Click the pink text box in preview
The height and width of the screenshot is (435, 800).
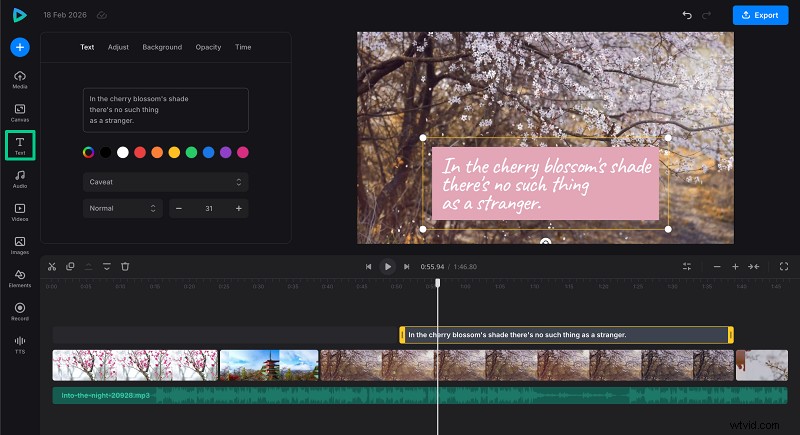tap(545, 184)
